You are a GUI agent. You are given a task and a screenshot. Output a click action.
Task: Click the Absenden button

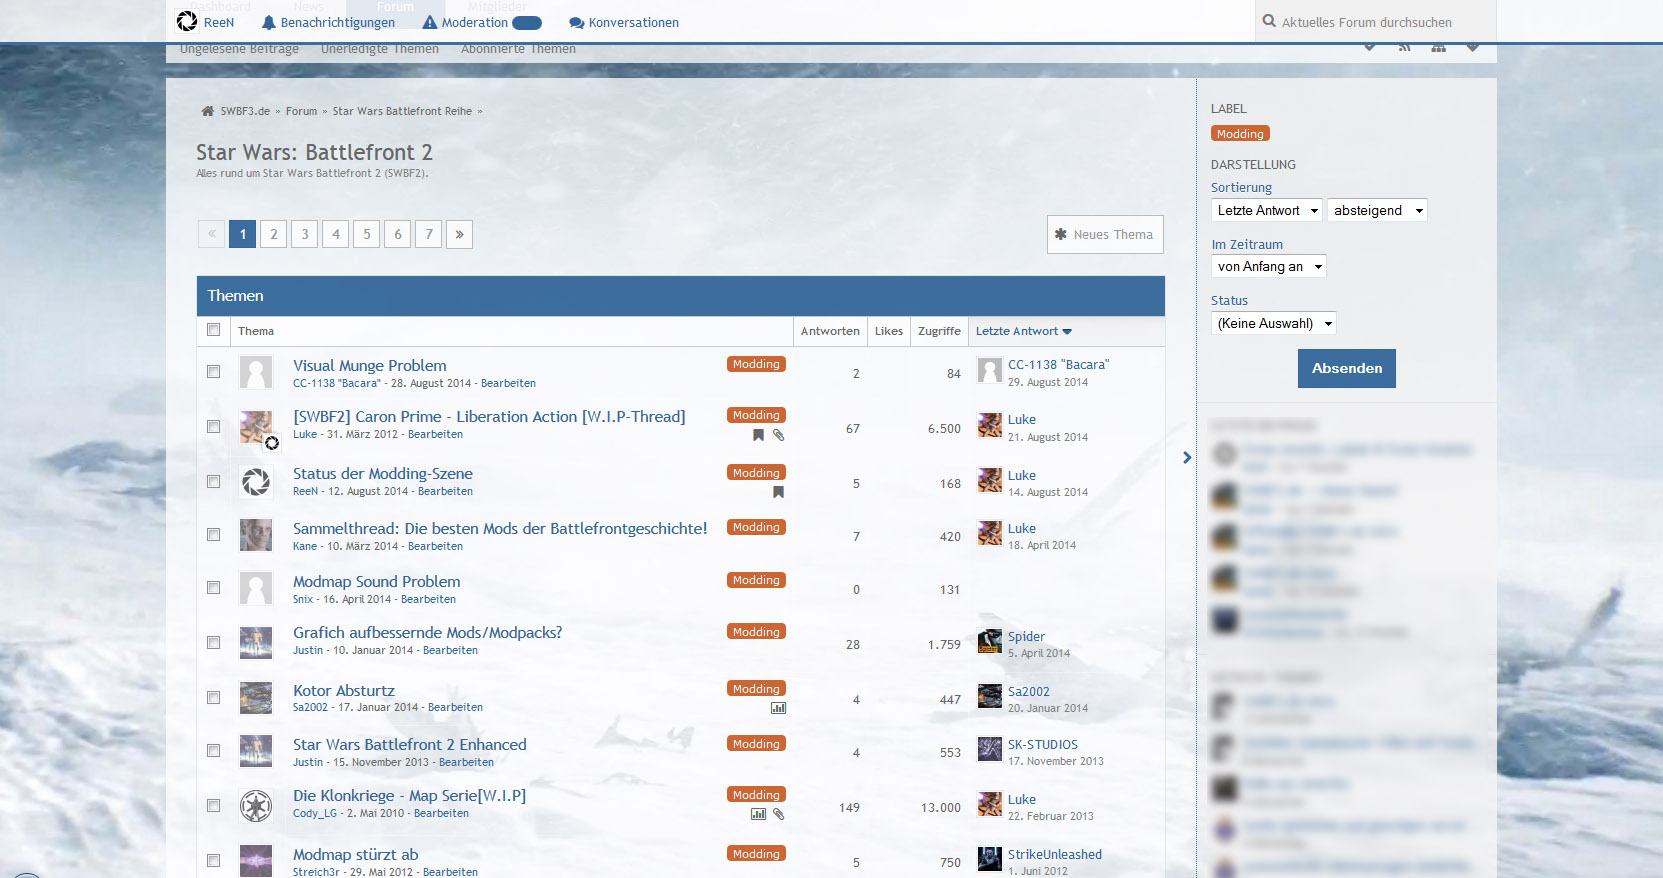pos(1347,368)
